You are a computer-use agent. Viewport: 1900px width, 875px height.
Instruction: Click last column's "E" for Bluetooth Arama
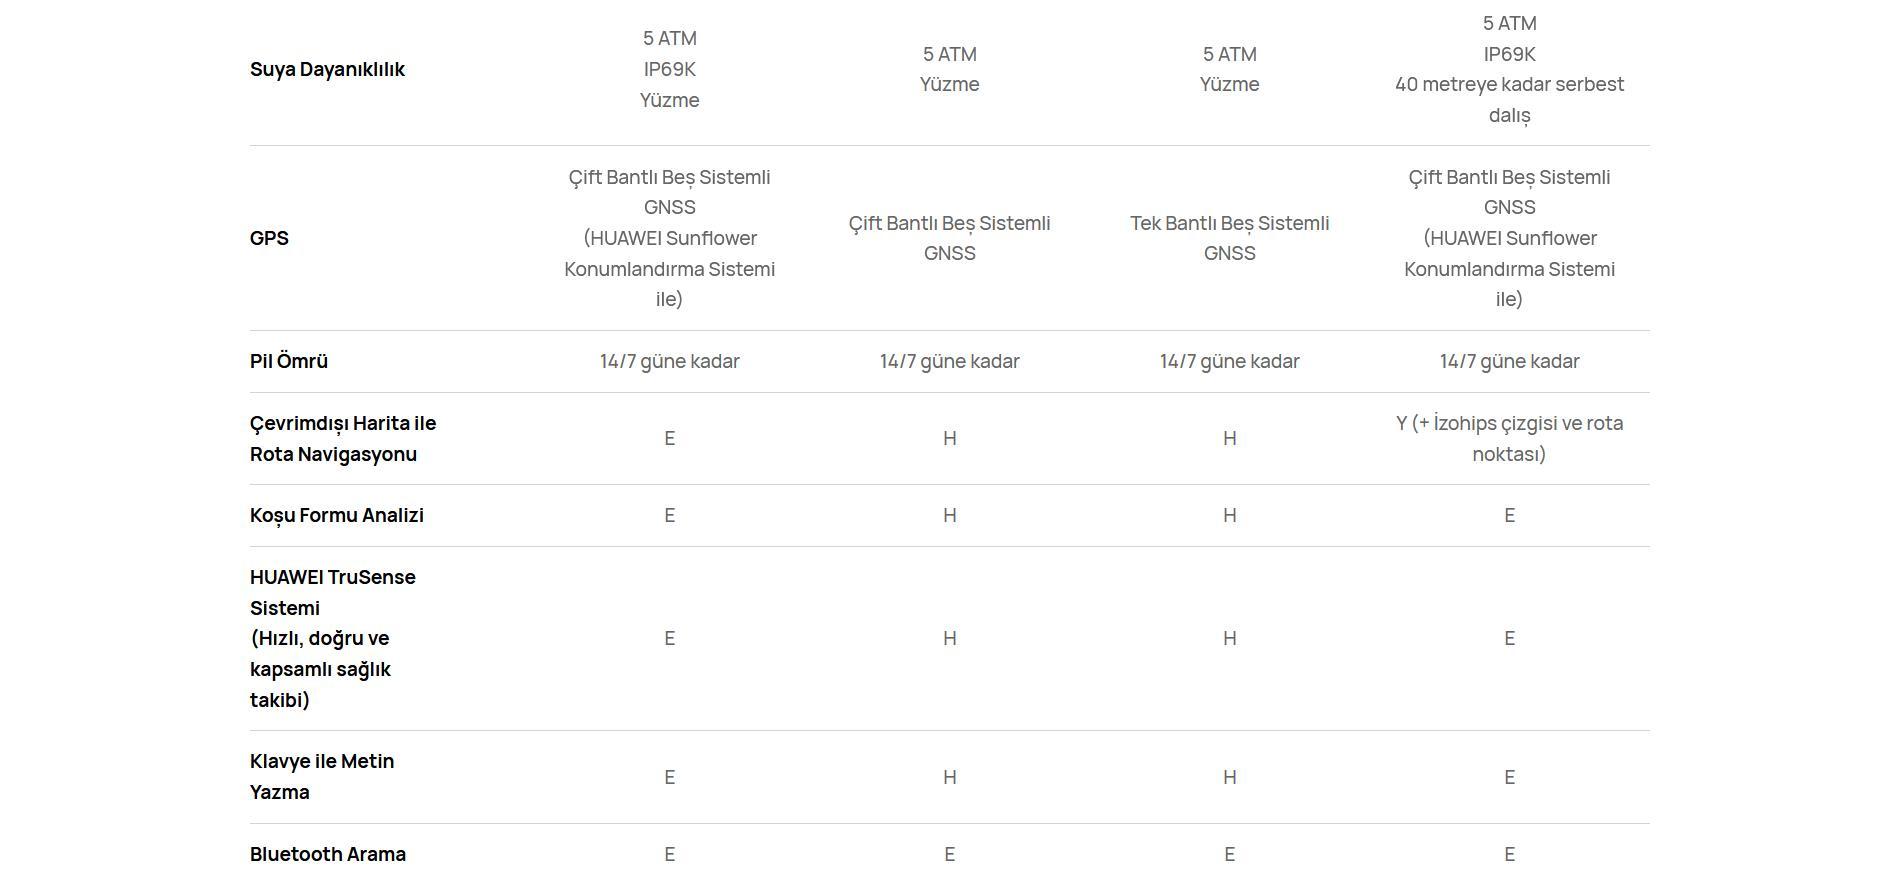1509,854
